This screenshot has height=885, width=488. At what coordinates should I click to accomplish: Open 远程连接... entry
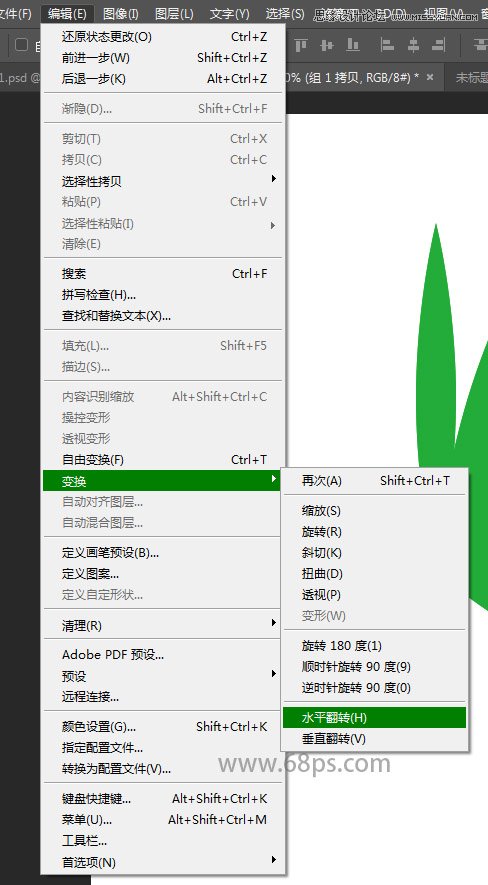click(x=164, y=696)
